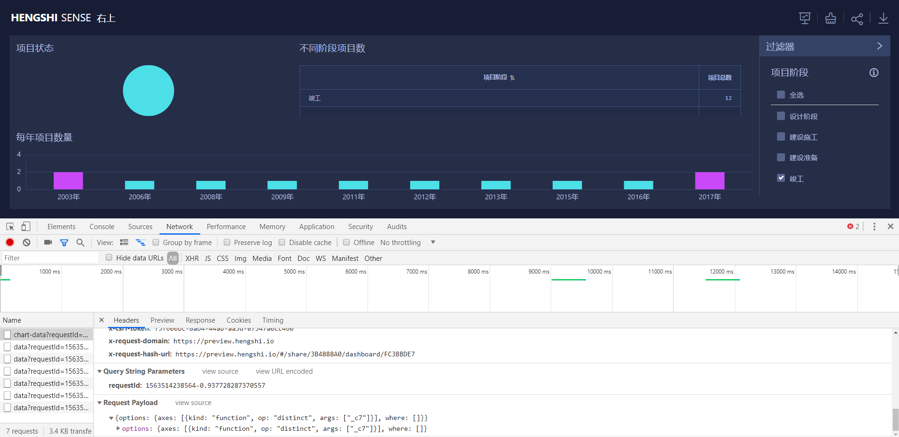
Task: Open the Elements tab
Action: [x=61, y=227]
